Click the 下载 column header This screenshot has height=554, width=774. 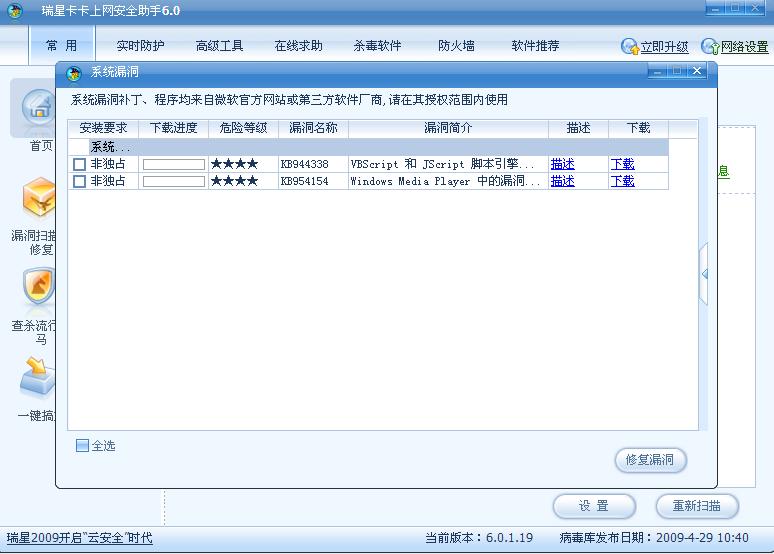coord(638,128)
